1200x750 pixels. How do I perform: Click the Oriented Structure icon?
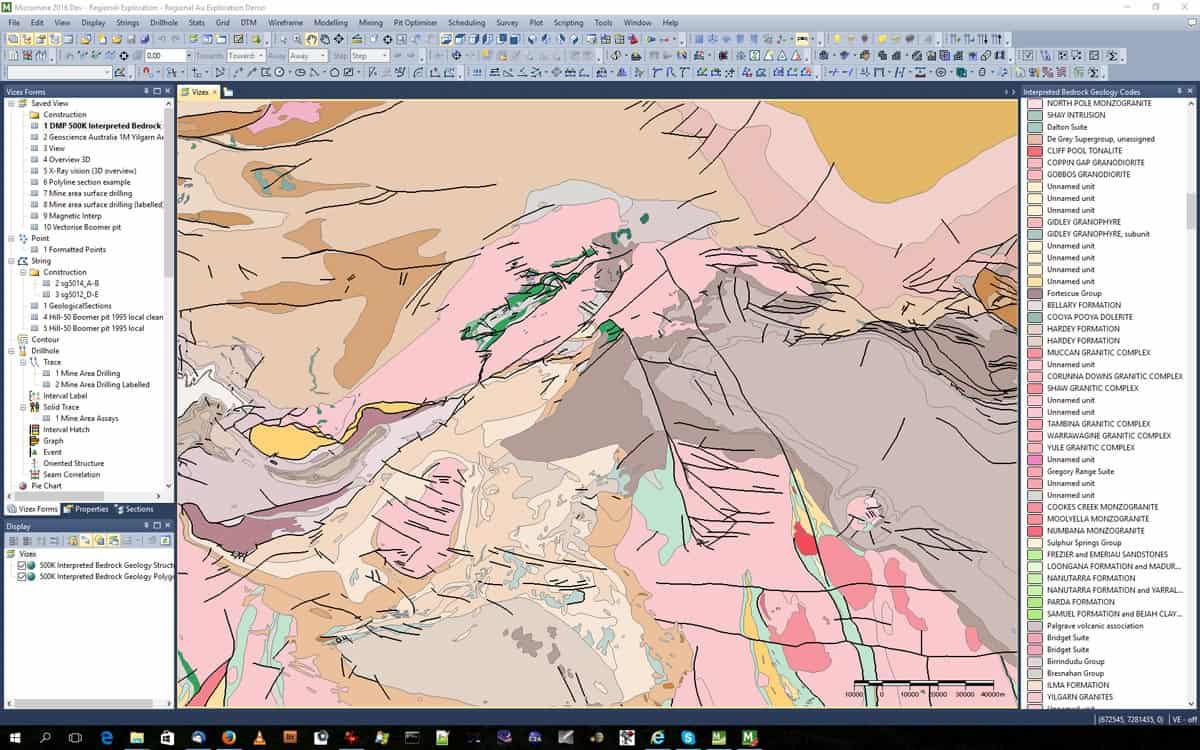coord(34,463)
